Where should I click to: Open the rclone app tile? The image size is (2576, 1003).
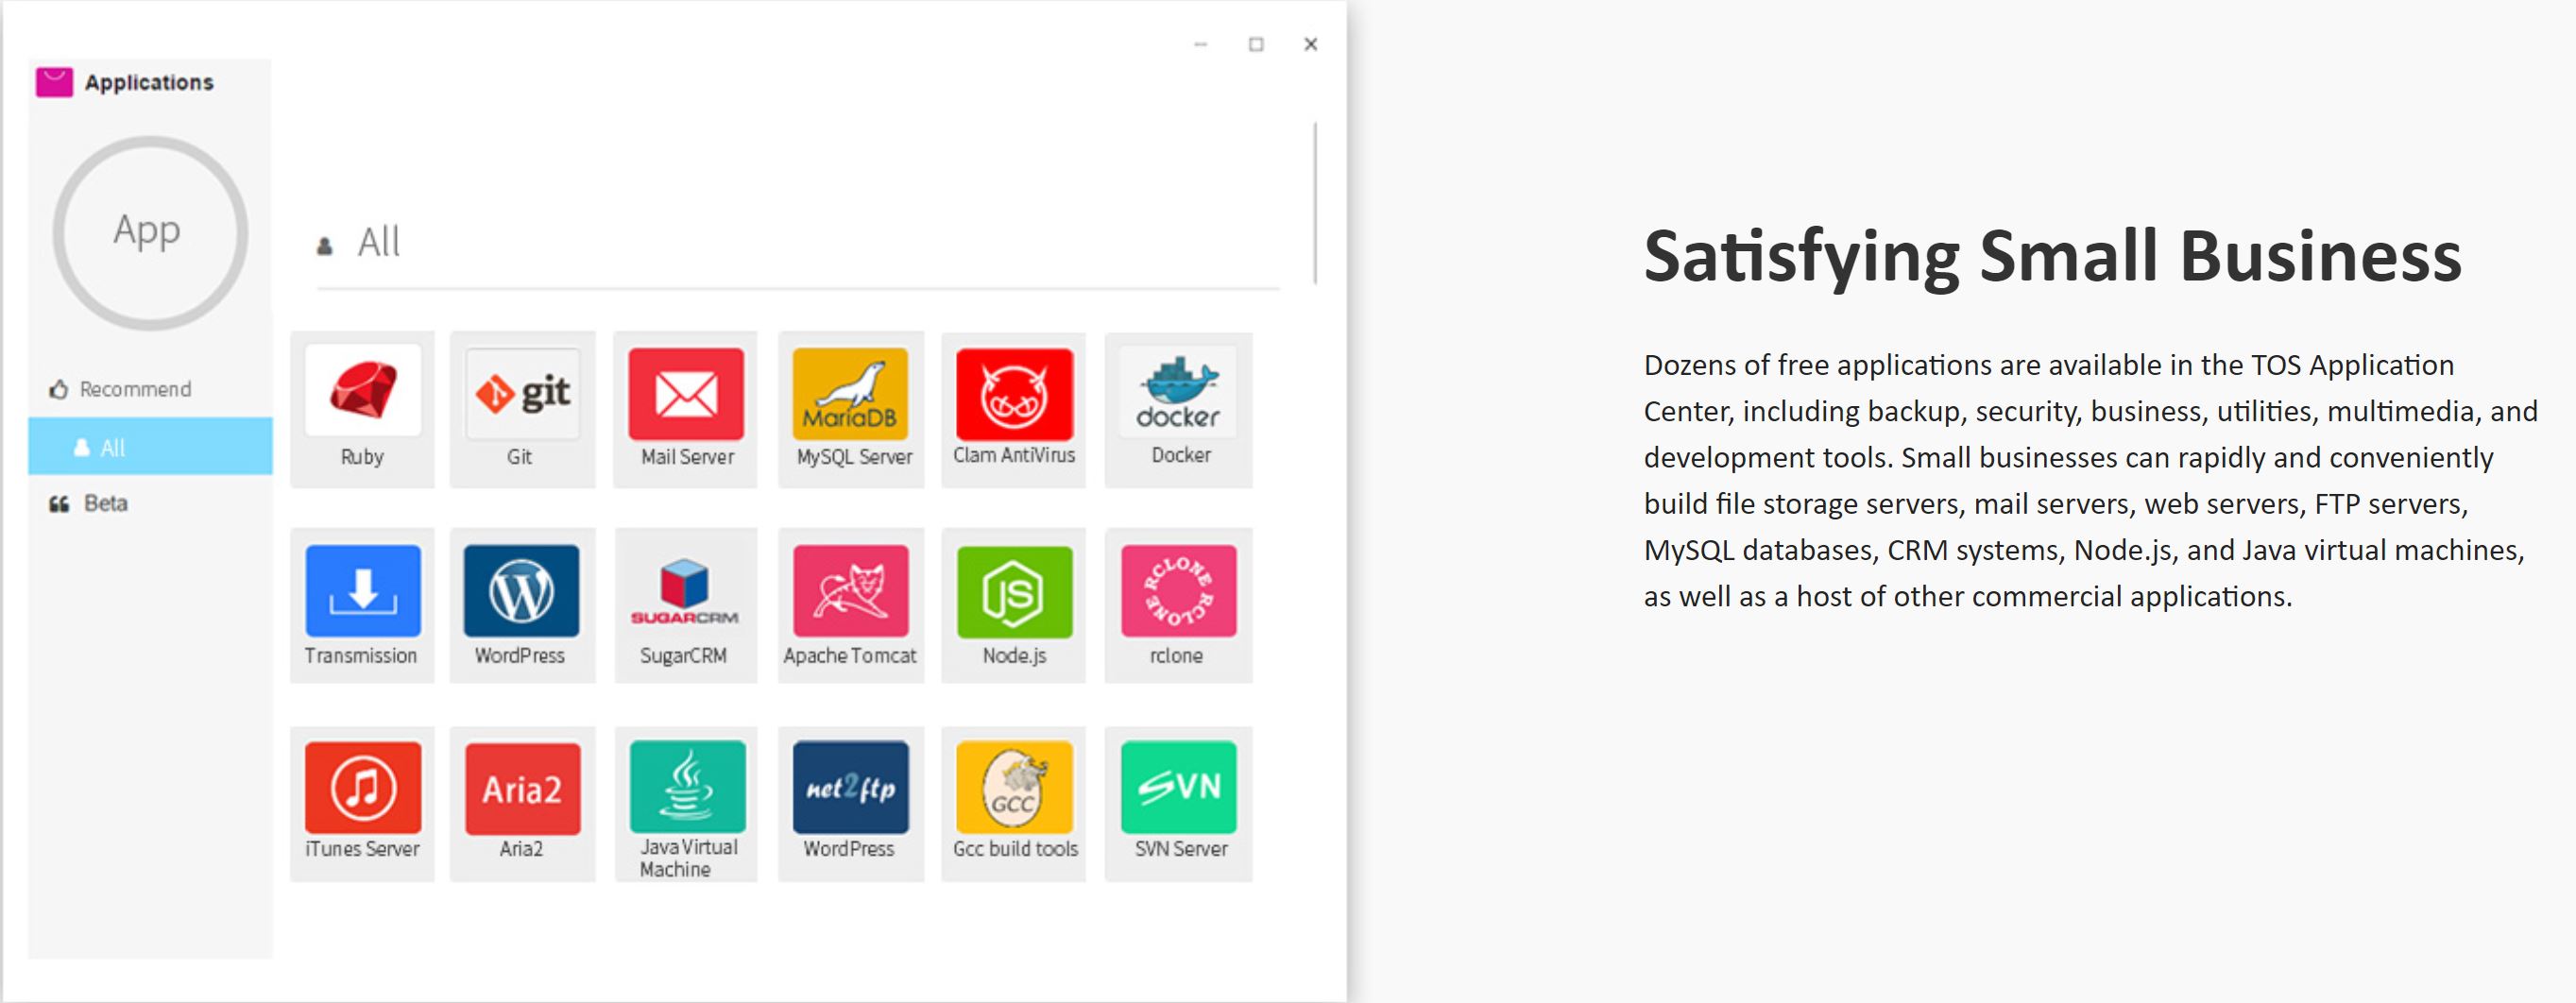1178,591
